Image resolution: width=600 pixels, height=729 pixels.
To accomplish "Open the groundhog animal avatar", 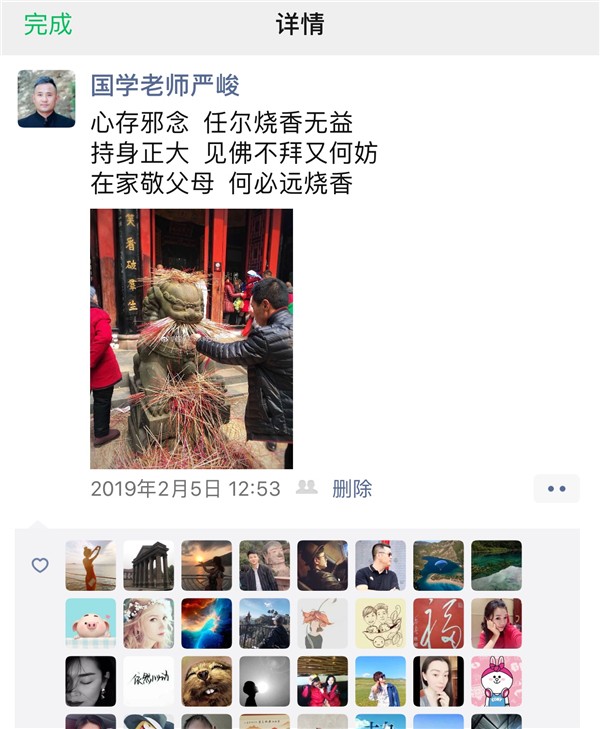I will click(x=206, y=681).
